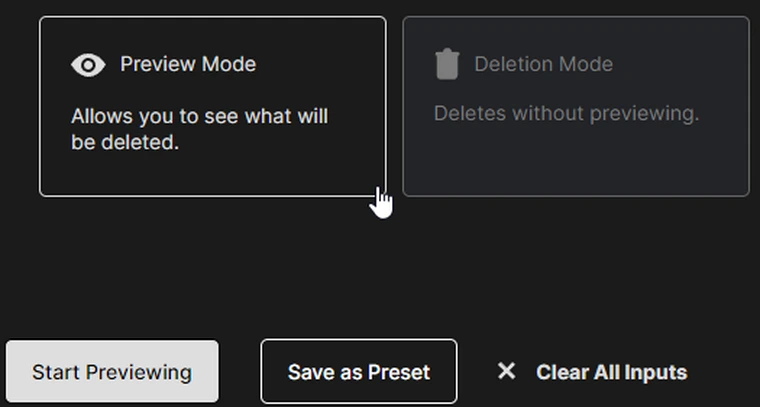This screenshot has width=760, height=407.
Task: Click the eye icon in Preview Mode
Action: coord(88,65)
